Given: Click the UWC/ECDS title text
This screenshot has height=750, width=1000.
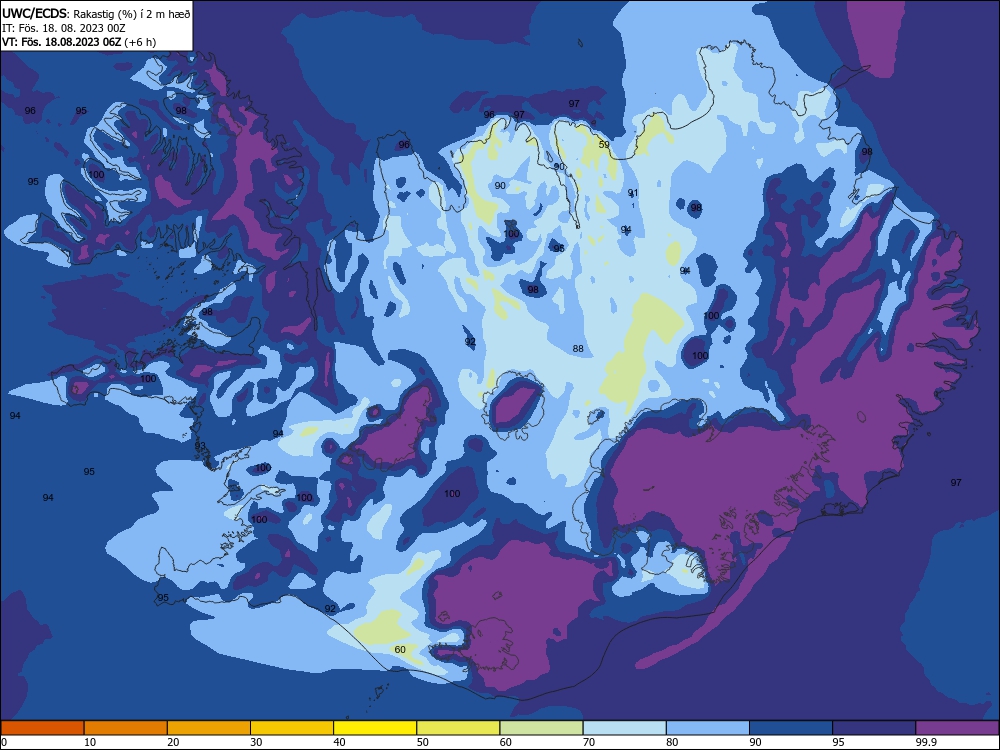Looking at the screenshot, I should click(x=32, y=13).
